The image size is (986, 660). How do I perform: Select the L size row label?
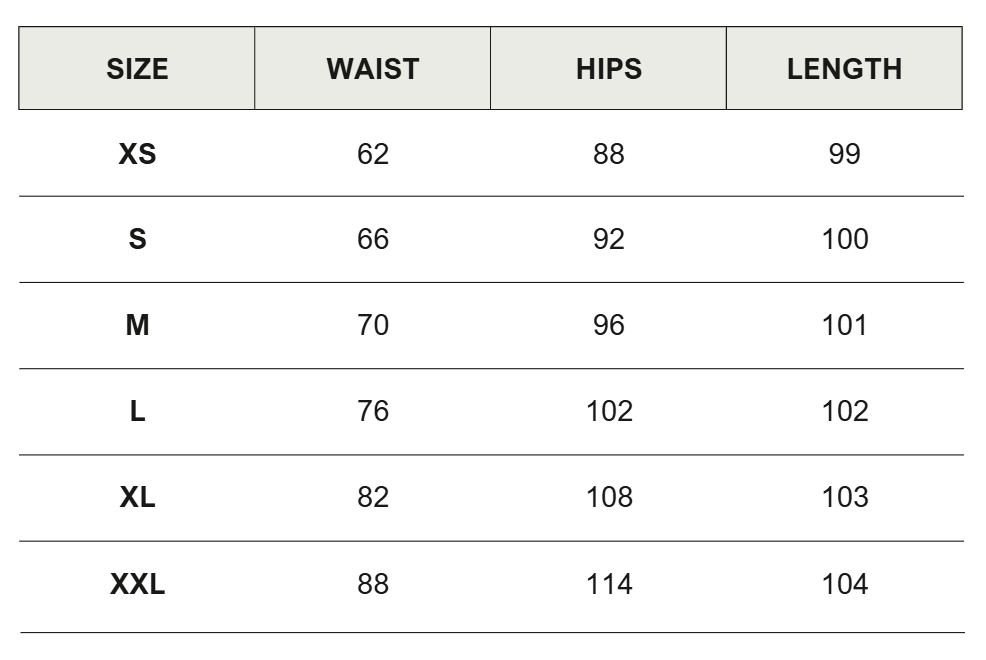point(137,412)
